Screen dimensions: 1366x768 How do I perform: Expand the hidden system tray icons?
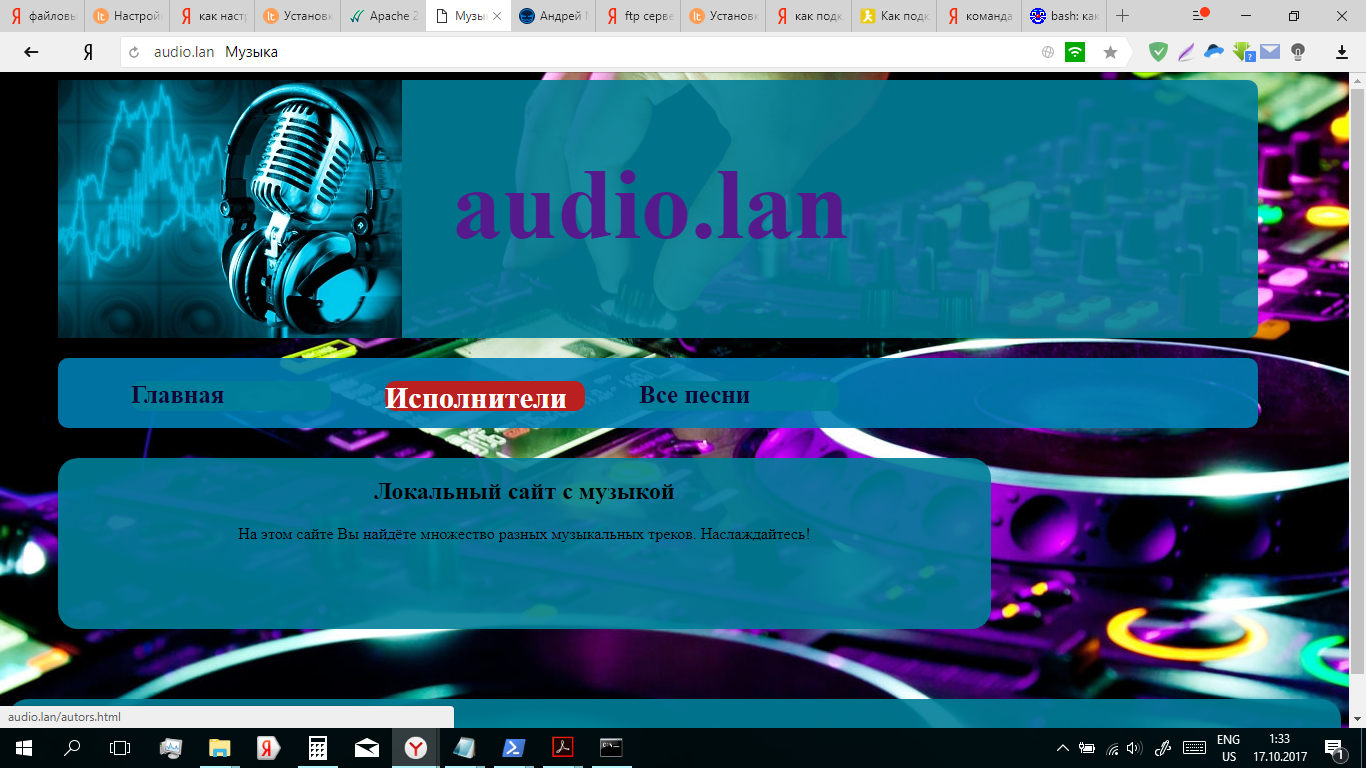(x=1062, y=748)
